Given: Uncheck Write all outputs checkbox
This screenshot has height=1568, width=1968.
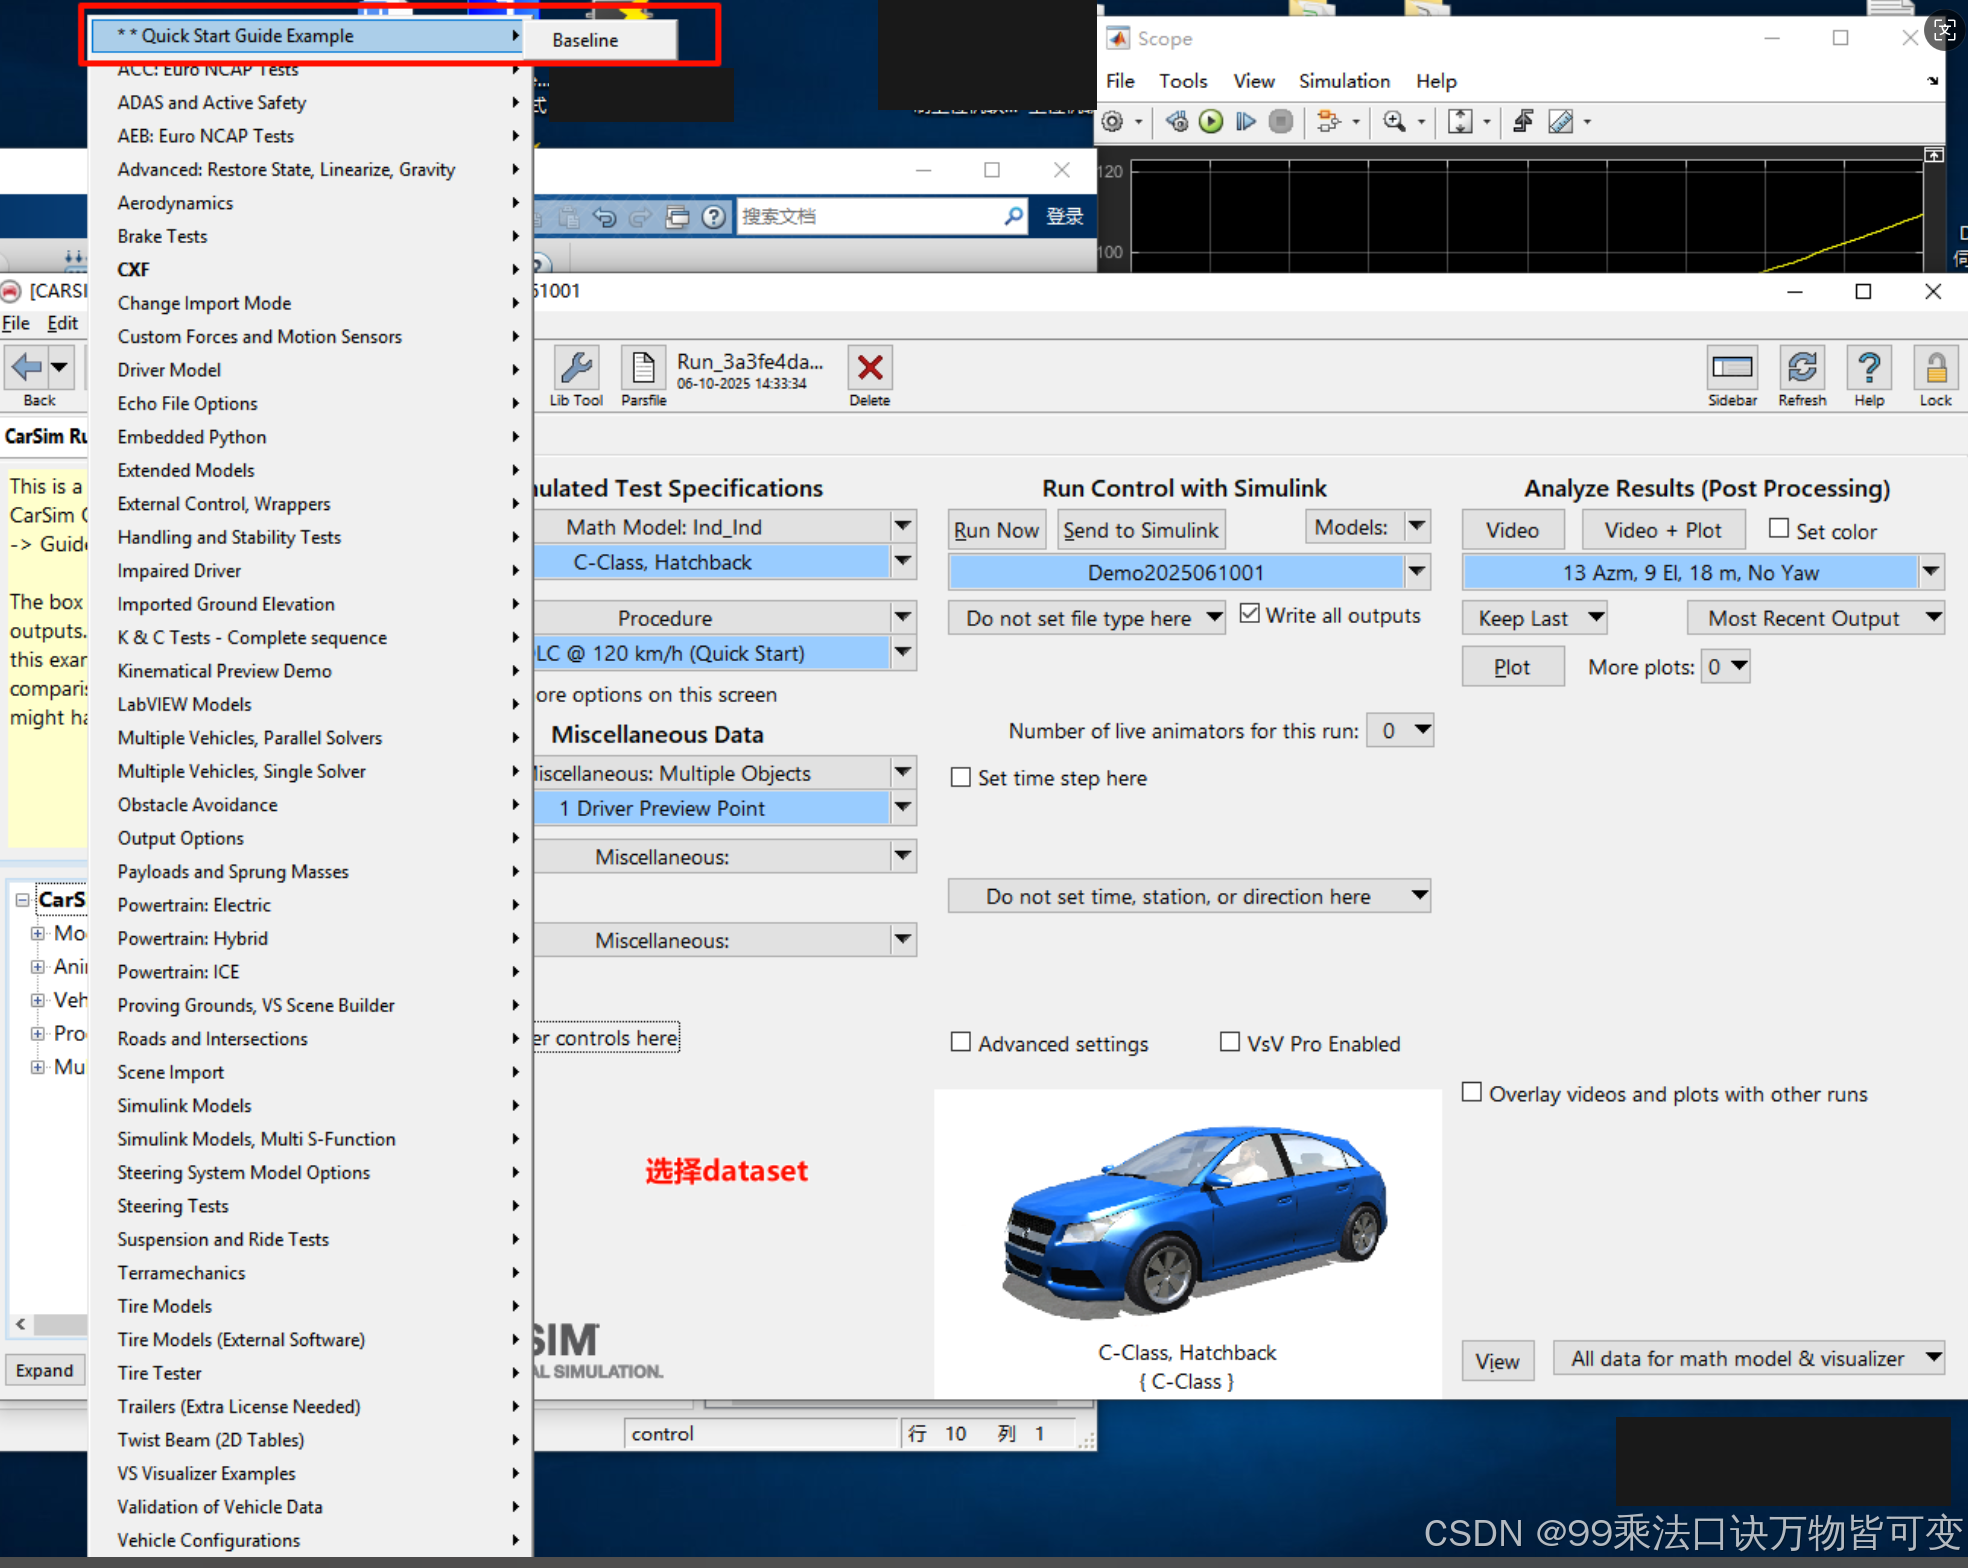Looking at the screenshot, I should pos(1249,614).
